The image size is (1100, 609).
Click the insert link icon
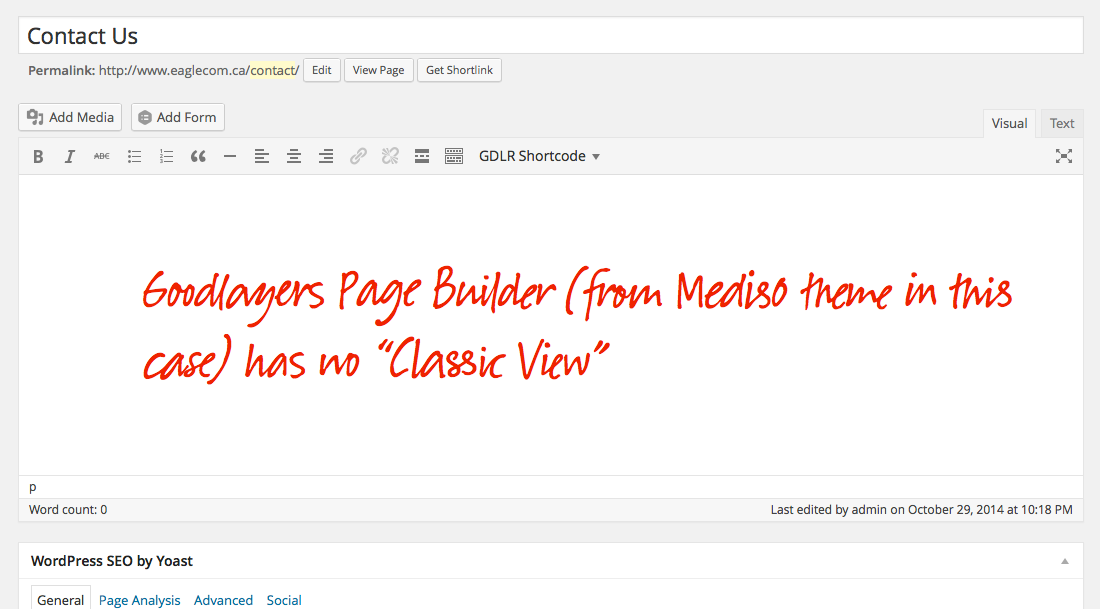click(x=358, y=156)
